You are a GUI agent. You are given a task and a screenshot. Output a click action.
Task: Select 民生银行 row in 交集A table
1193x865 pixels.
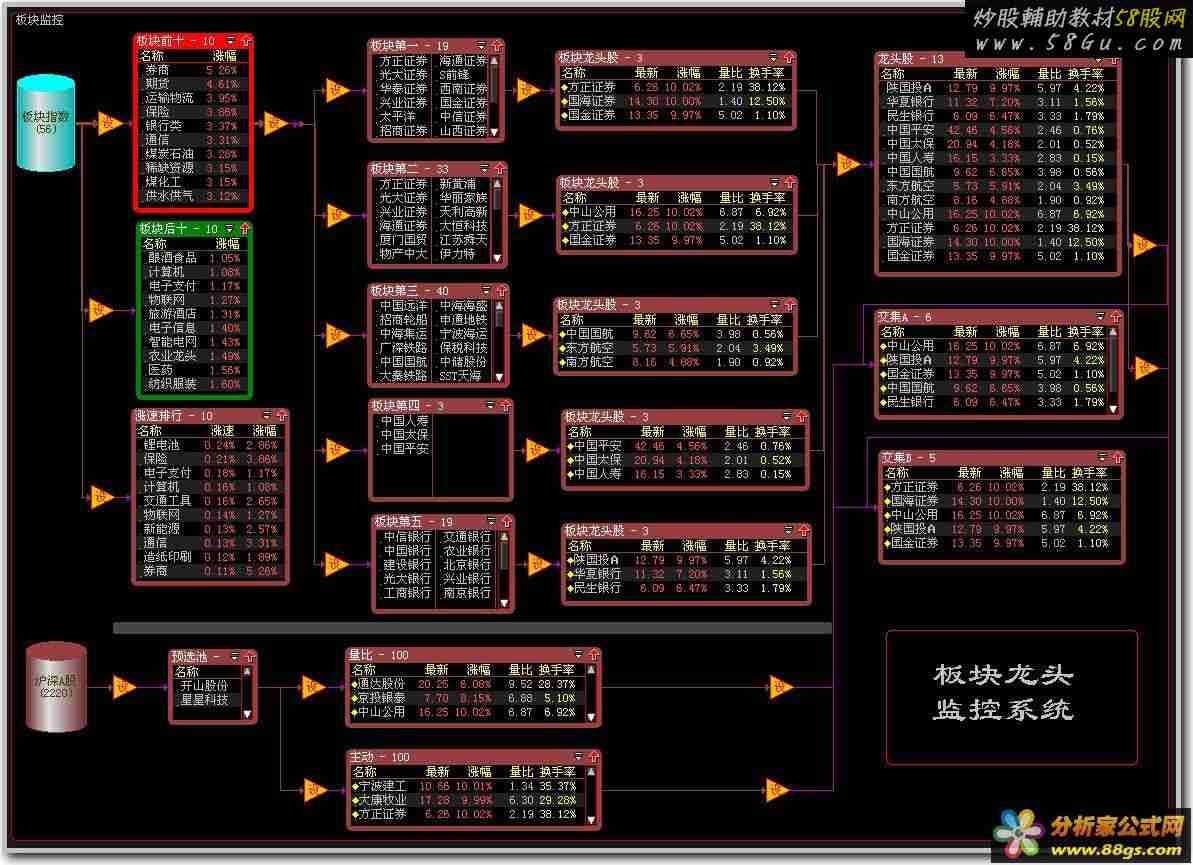[992, 402]
